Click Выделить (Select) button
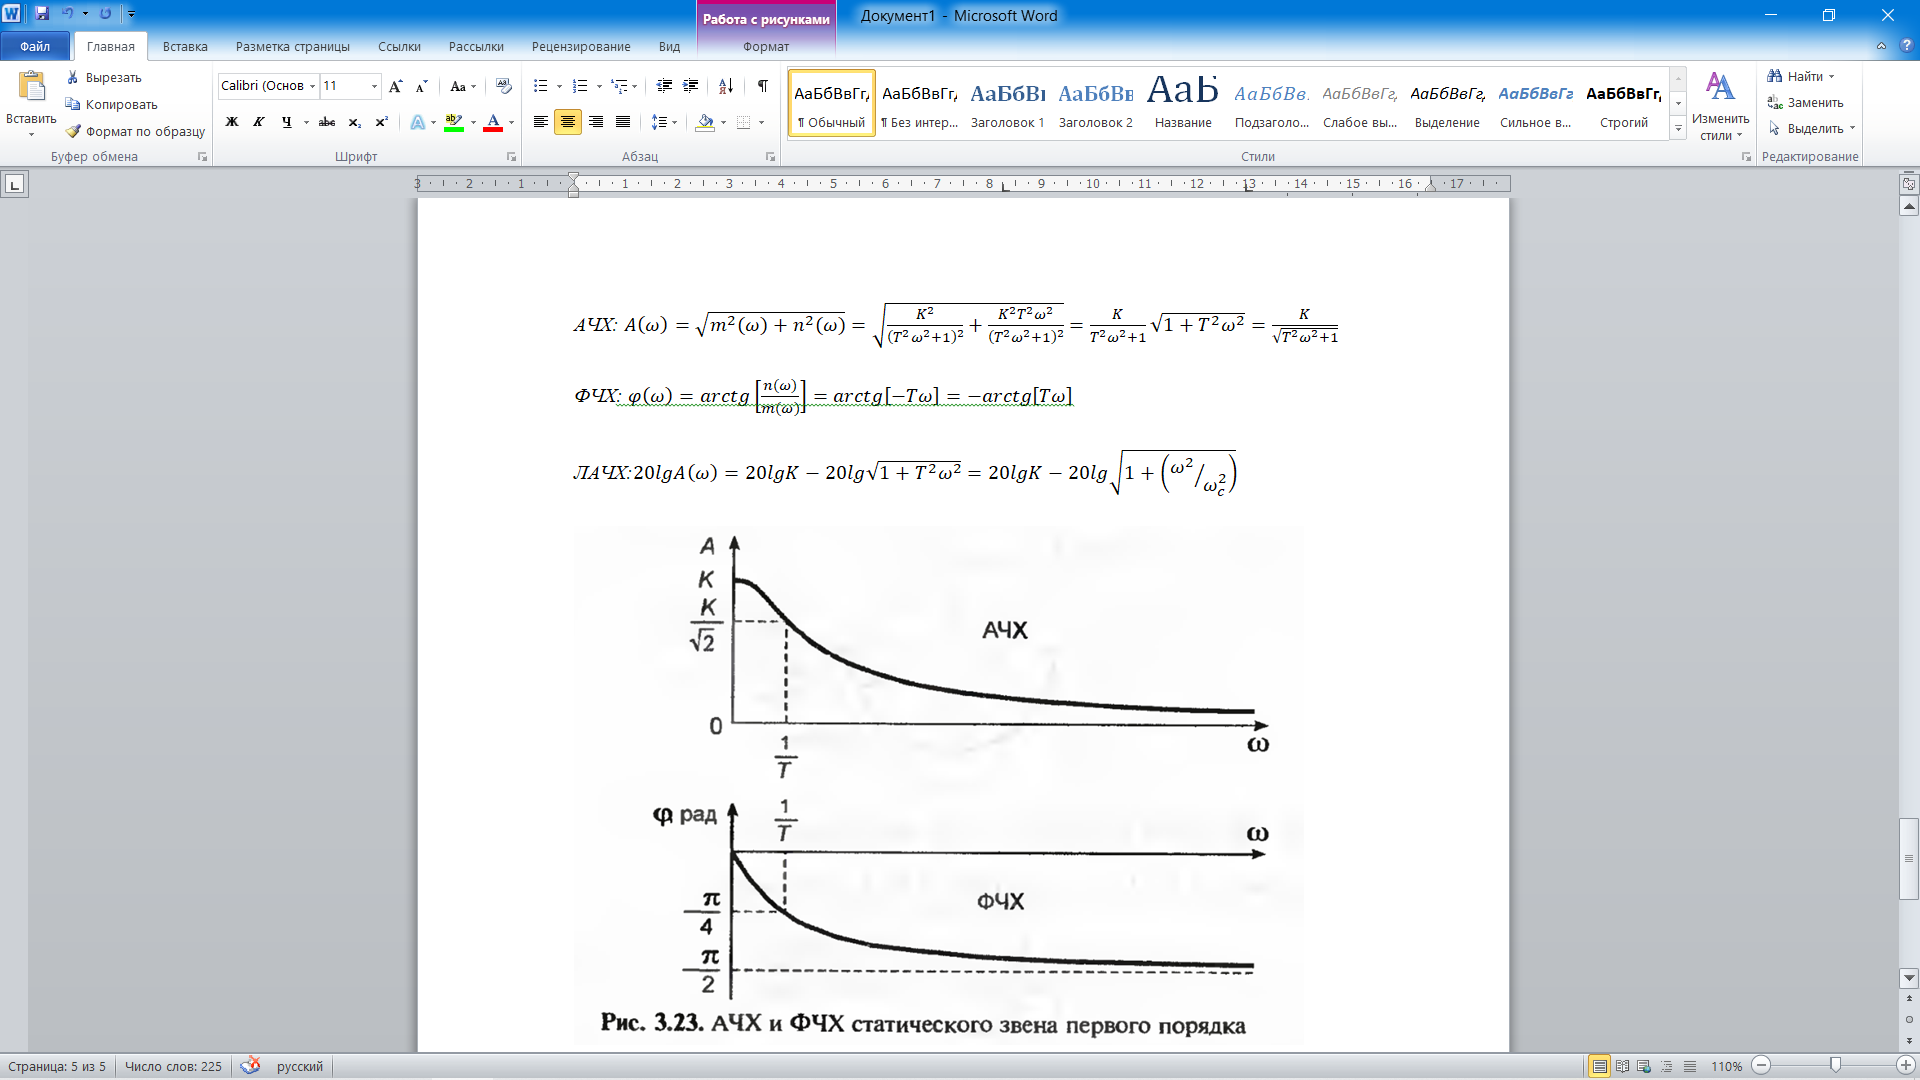Viewport: 1920px width, 1080px height. click(1811, 128)
